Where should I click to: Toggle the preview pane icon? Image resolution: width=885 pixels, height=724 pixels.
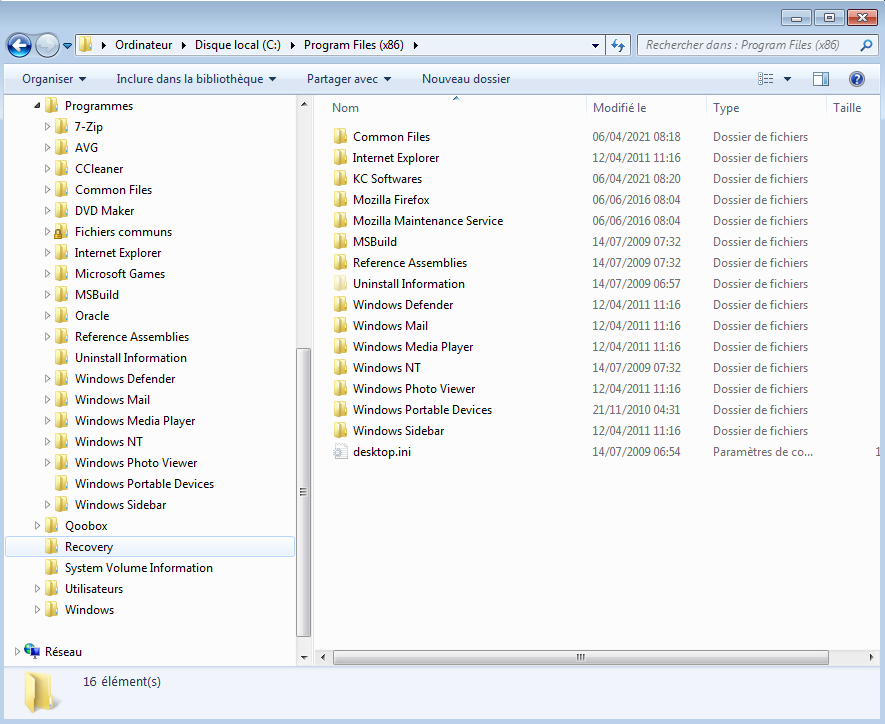click(x=821, y=79)
